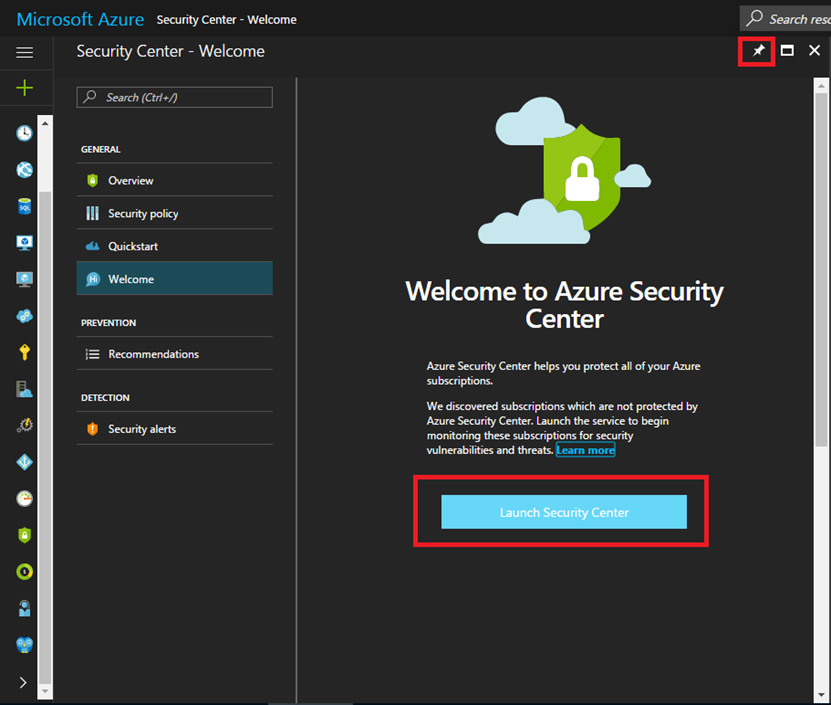The image size is (831, 705).
Task: Click the sidebar scrollbar up arrow
Action: coord(45,123)
